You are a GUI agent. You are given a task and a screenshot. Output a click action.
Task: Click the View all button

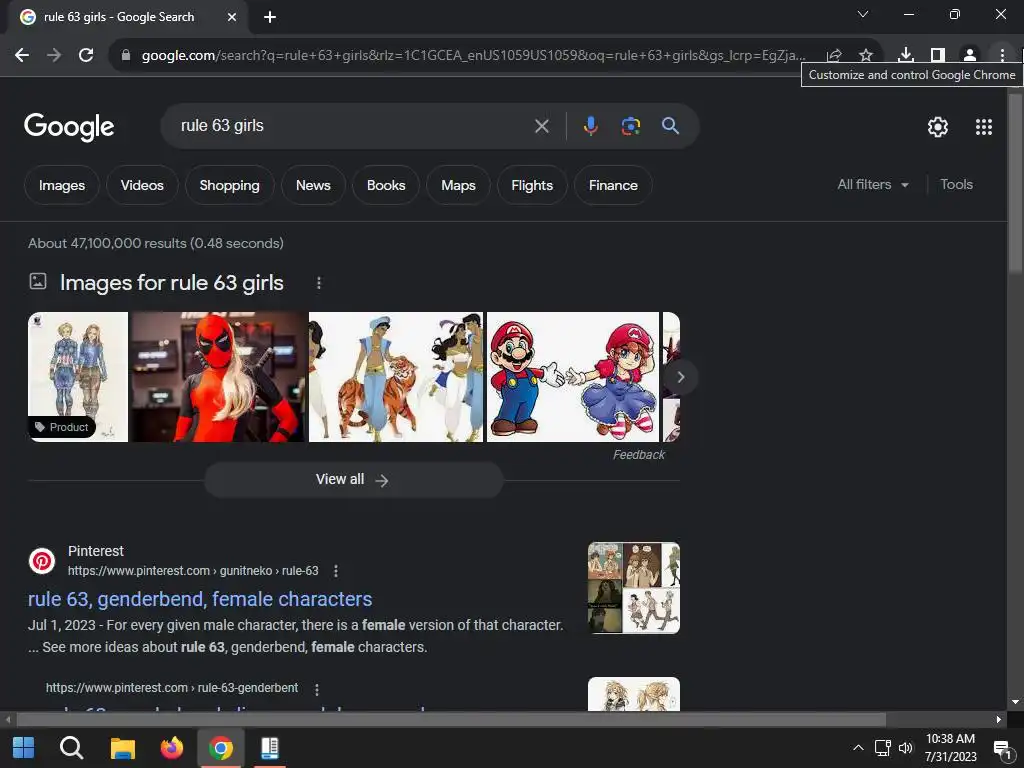click(354, 480)
